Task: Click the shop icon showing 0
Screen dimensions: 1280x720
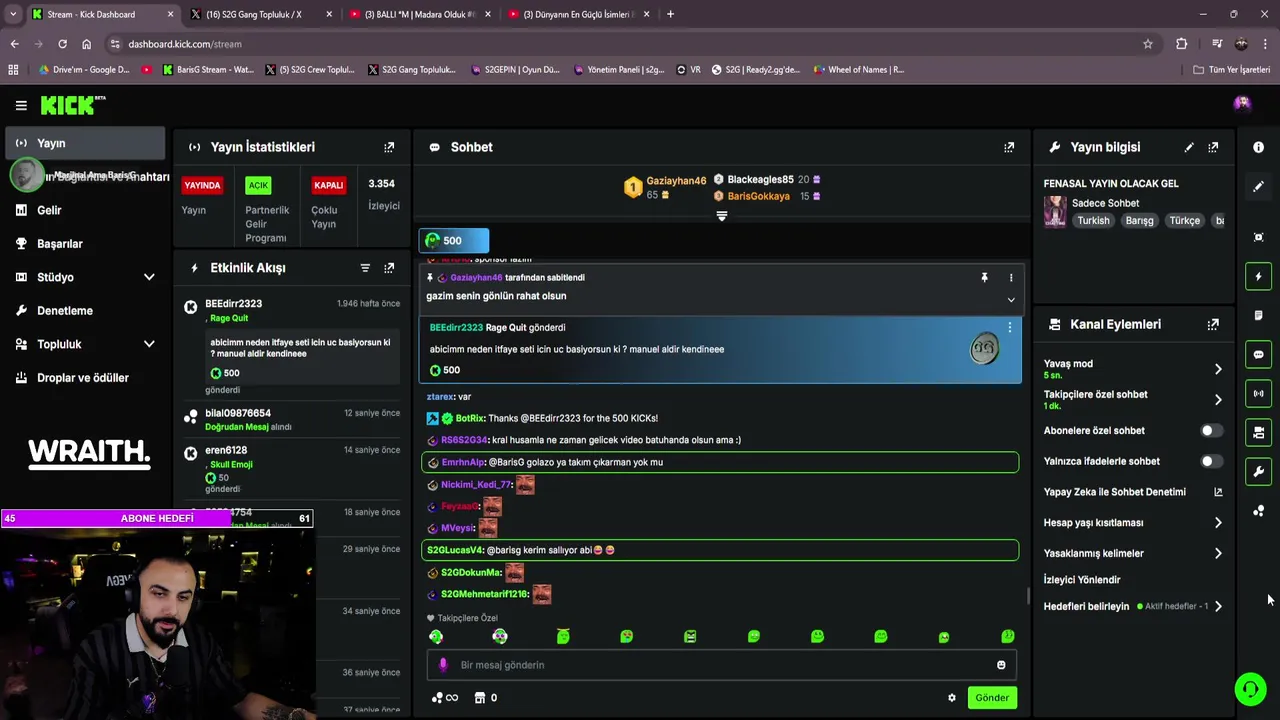Action: 486,698
